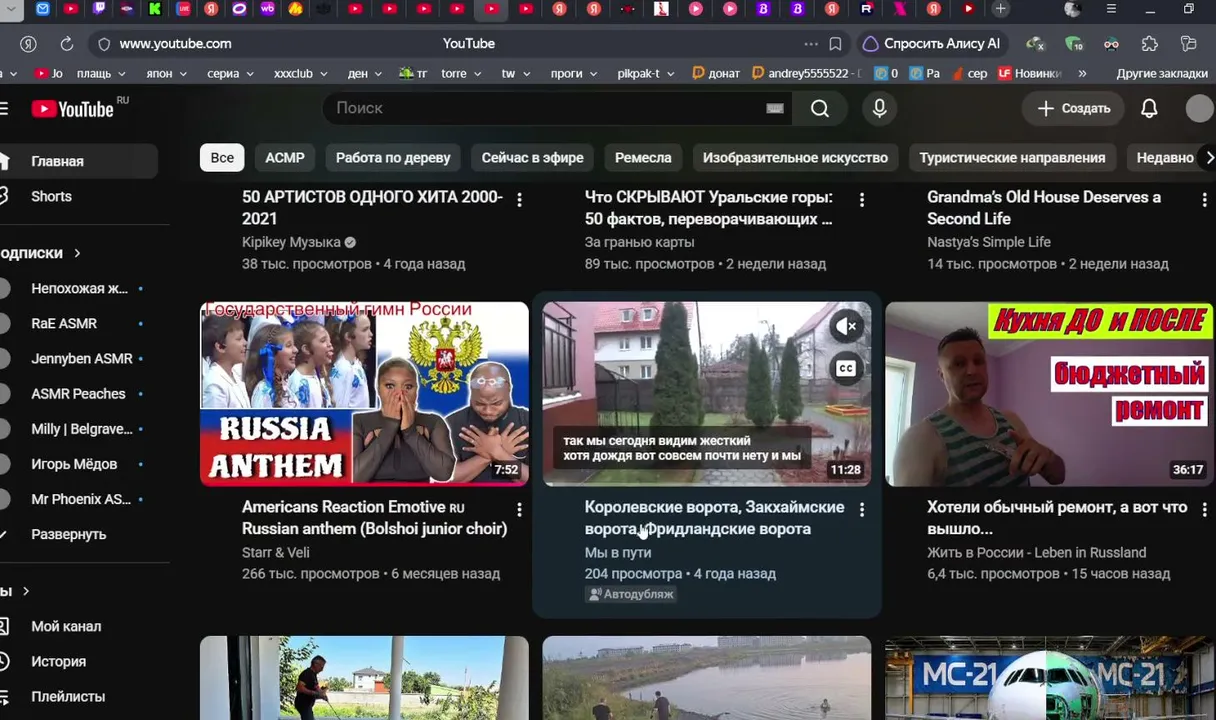Reload the page in browser
The height and width of the screenshot is (720, 1216).
click(66, 44)
